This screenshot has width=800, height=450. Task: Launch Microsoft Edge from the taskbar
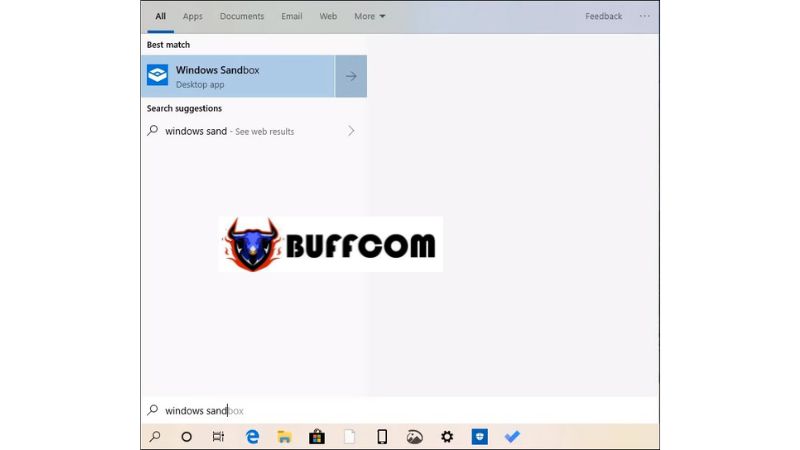(x=252, y=437)
